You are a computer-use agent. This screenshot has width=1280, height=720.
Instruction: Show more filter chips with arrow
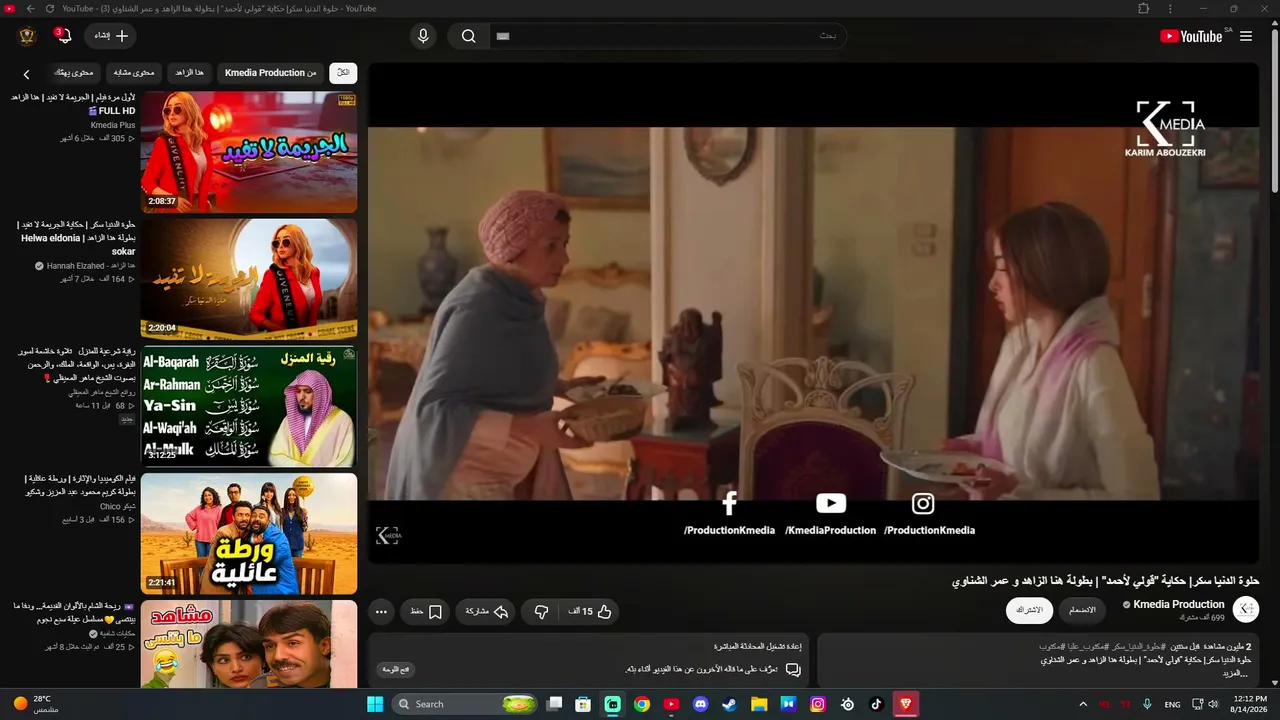(x=27, y=73)
